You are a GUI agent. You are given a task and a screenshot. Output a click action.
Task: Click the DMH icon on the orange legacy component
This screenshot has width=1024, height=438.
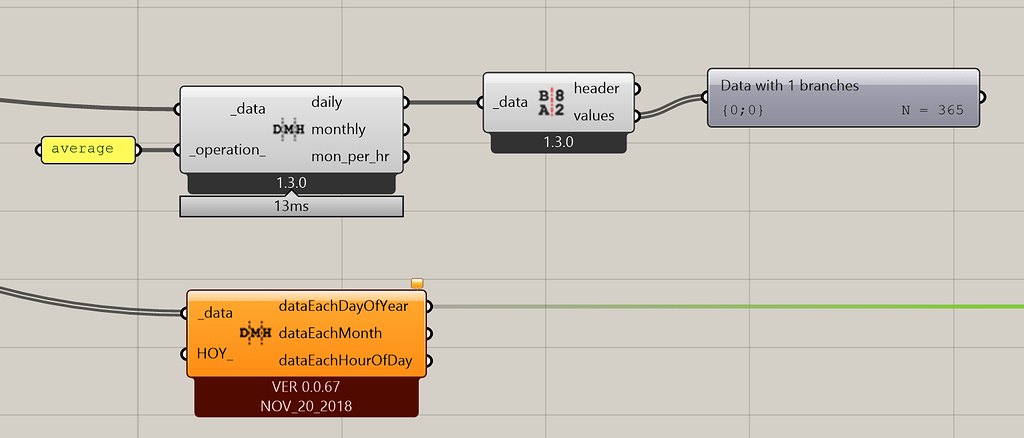click(x=255, y=334)
